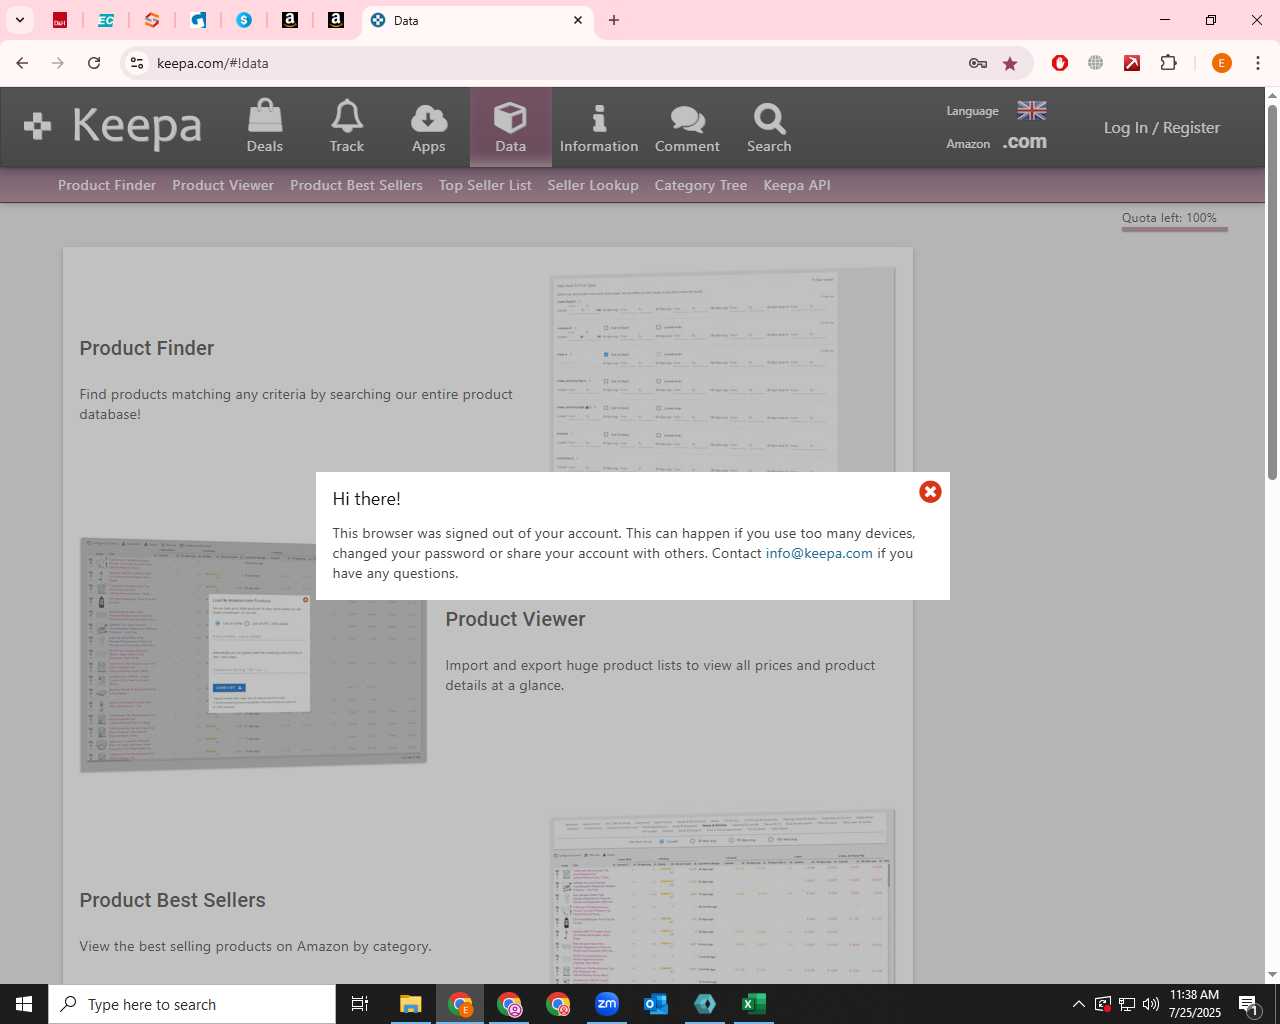Go back in browser history

pyautogui.click(x=22, y=63)
